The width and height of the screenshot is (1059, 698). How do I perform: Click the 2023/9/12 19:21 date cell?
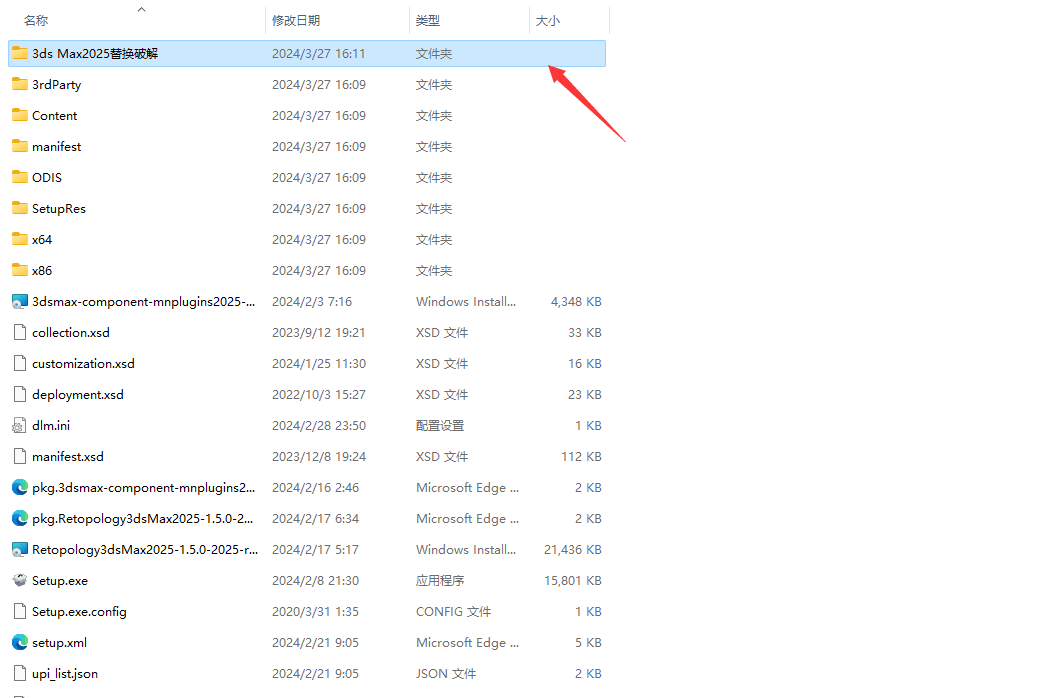click(x=319, y=332)
